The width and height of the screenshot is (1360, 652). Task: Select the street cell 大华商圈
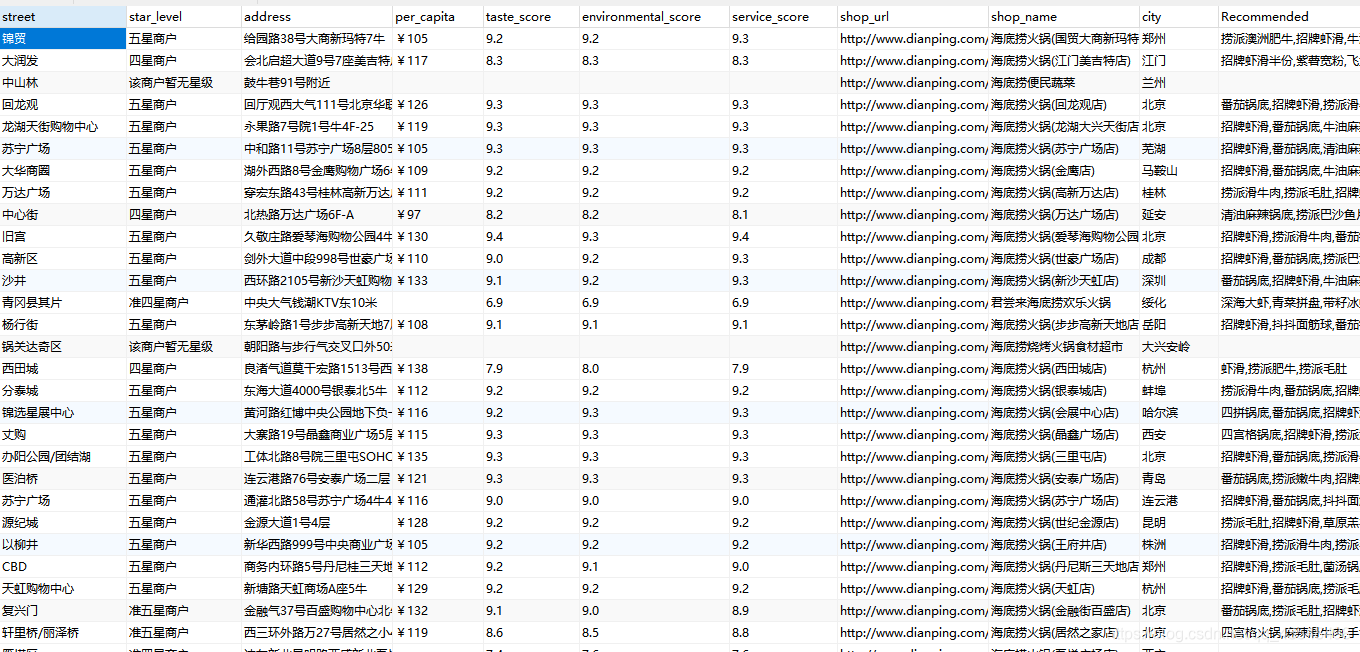pos(63,170)
